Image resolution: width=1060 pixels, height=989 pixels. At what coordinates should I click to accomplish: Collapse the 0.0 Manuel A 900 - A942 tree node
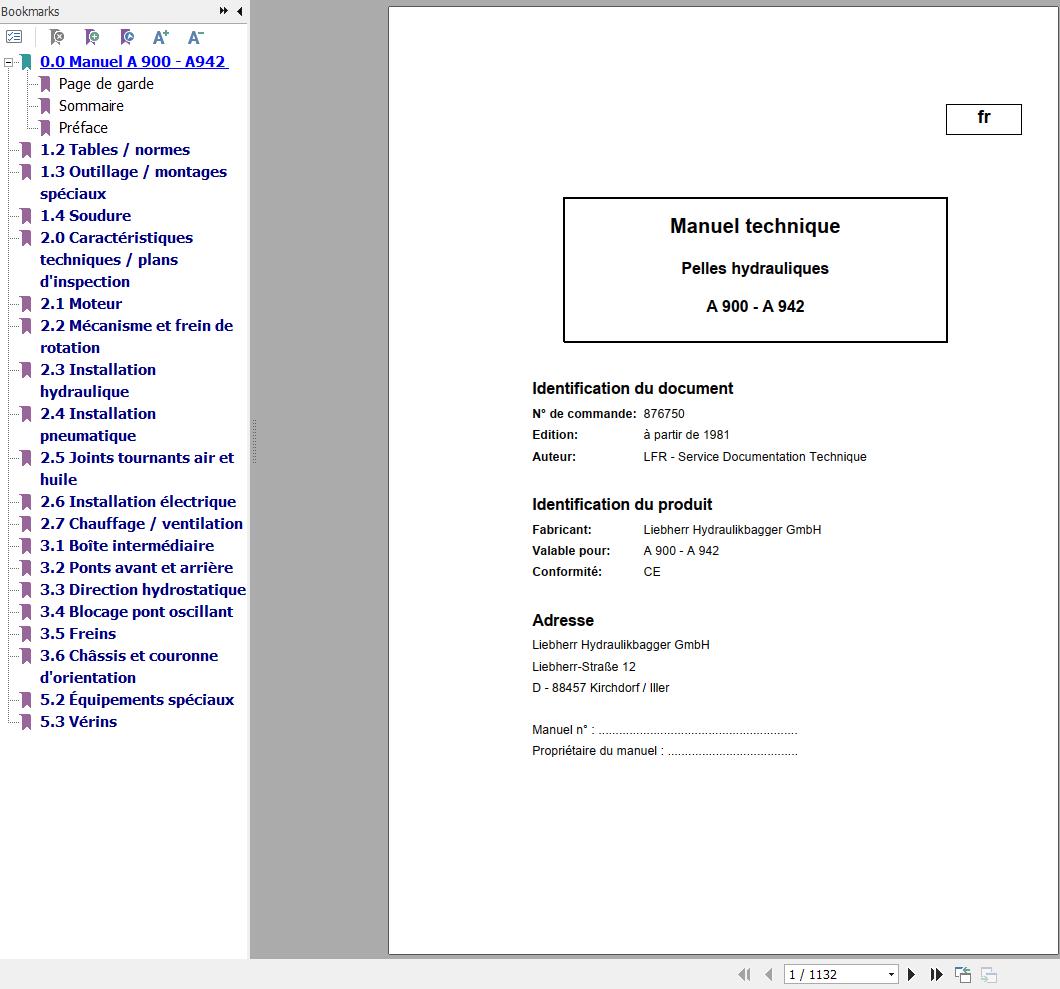tap(8, 62)
